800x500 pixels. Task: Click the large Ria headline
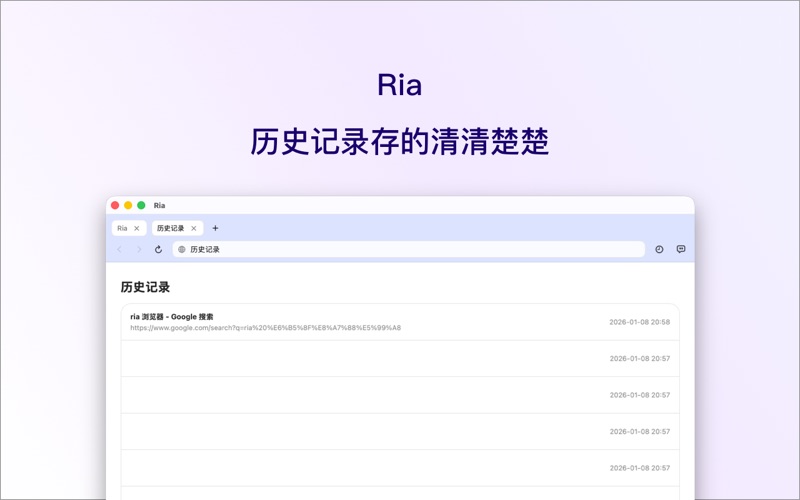[399, 85]
